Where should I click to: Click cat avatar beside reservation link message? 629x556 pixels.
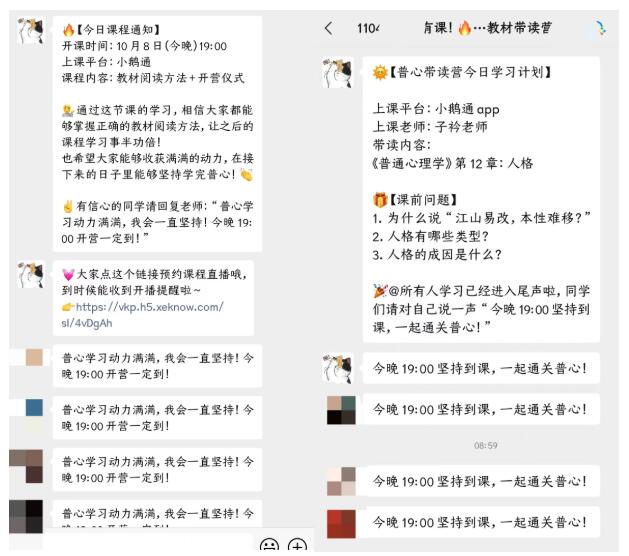31,274
